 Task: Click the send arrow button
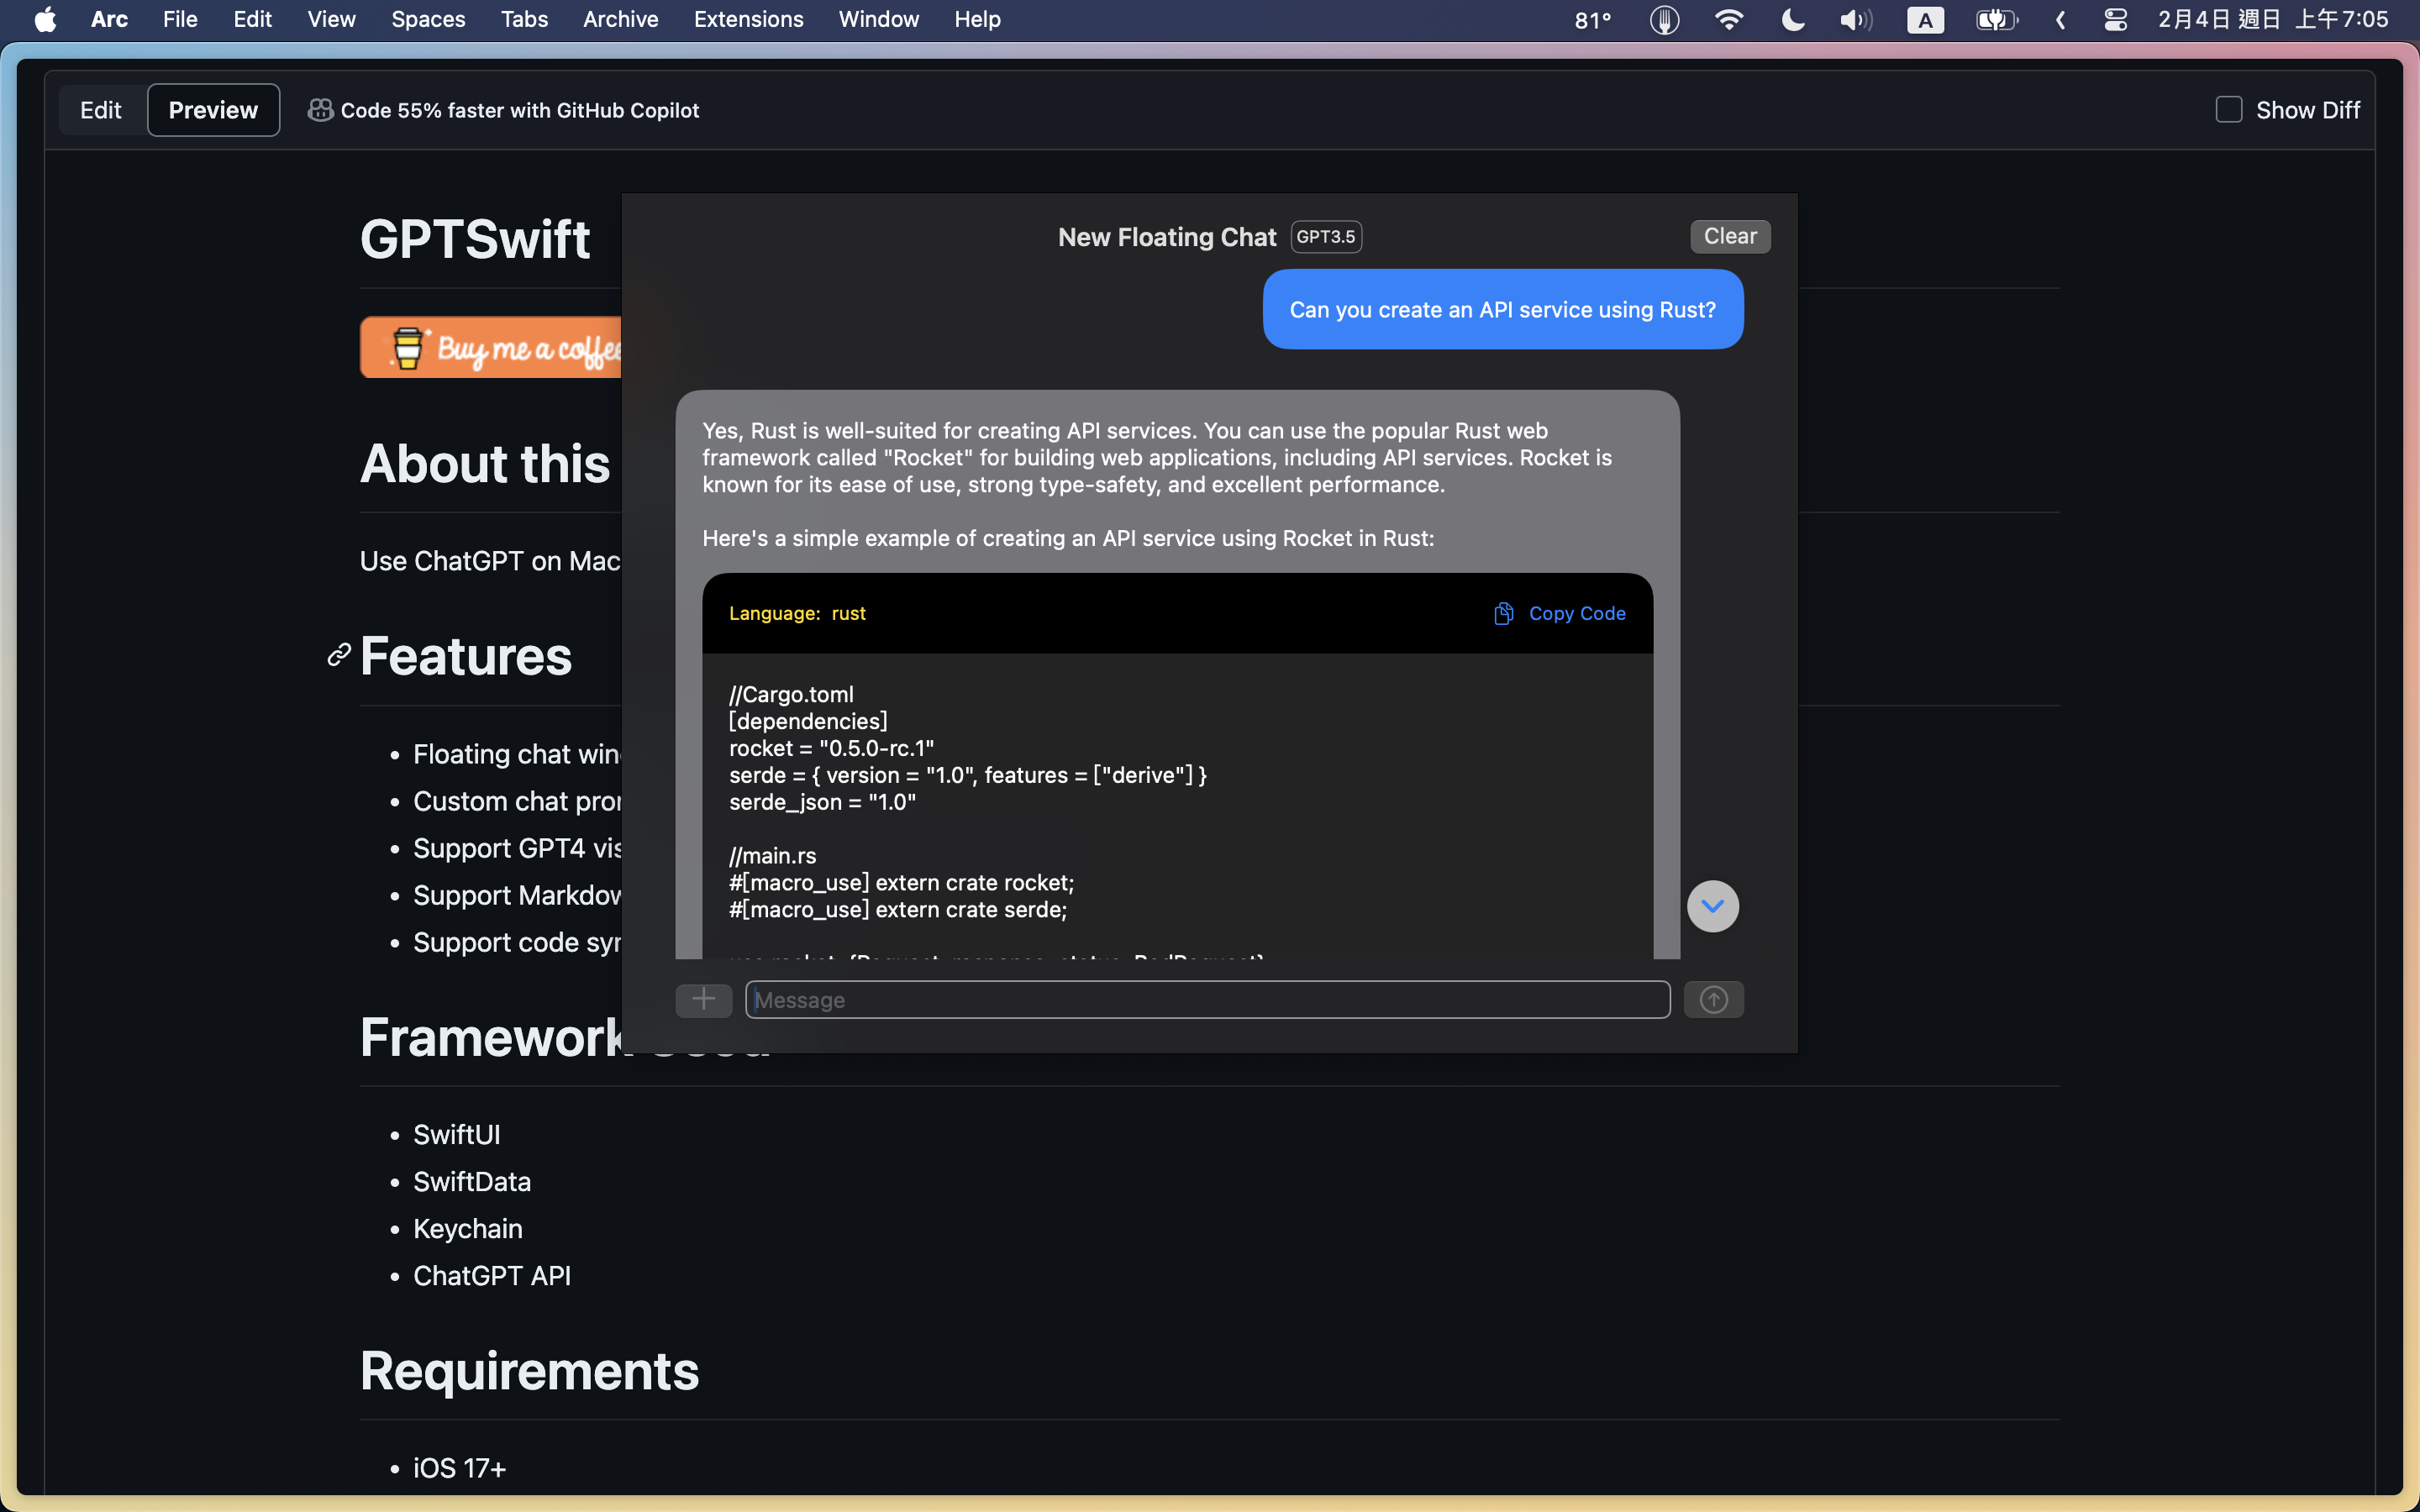click(x=1713, y=1000)
